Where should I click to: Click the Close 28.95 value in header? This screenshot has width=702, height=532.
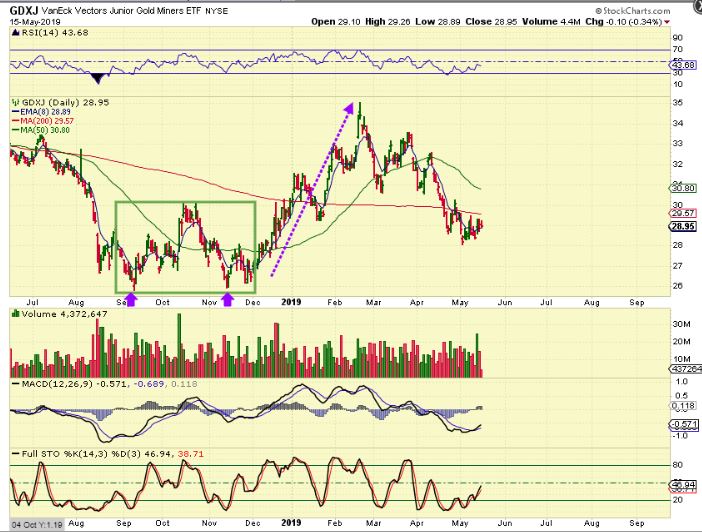(x=492, y=21)
